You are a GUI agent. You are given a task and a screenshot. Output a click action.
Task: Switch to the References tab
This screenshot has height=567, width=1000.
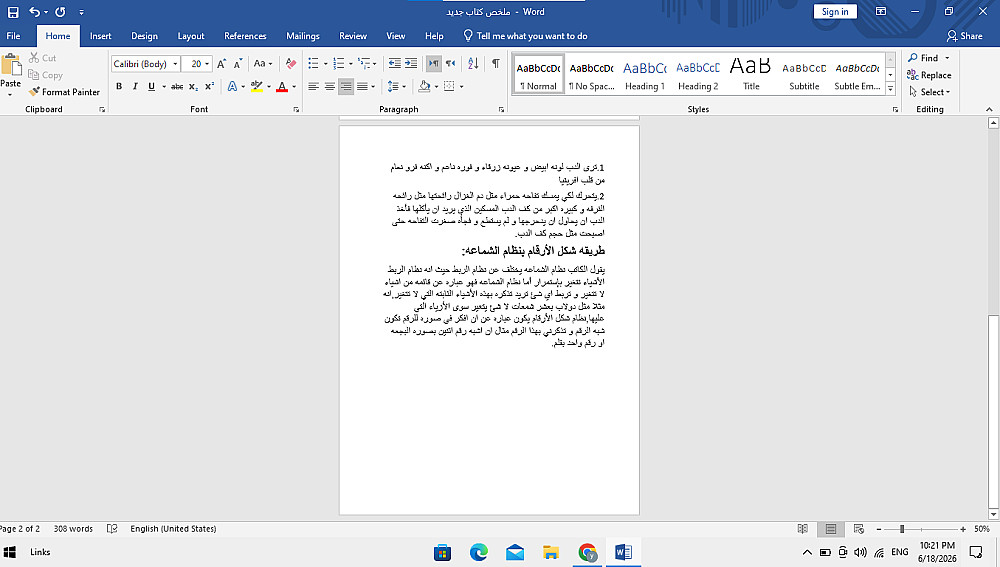tap(245, 36)
